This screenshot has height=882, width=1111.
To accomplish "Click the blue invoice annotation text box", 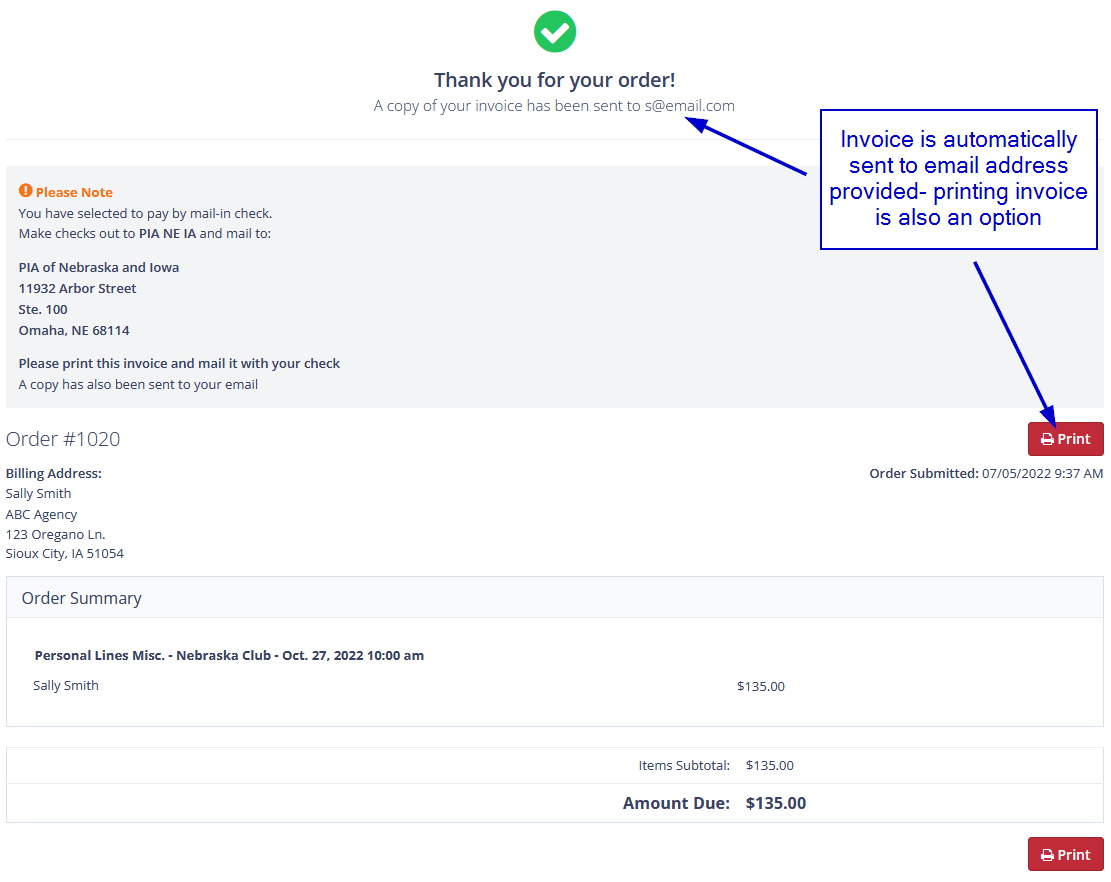I will pyautogui.click(x=958, y=179).
